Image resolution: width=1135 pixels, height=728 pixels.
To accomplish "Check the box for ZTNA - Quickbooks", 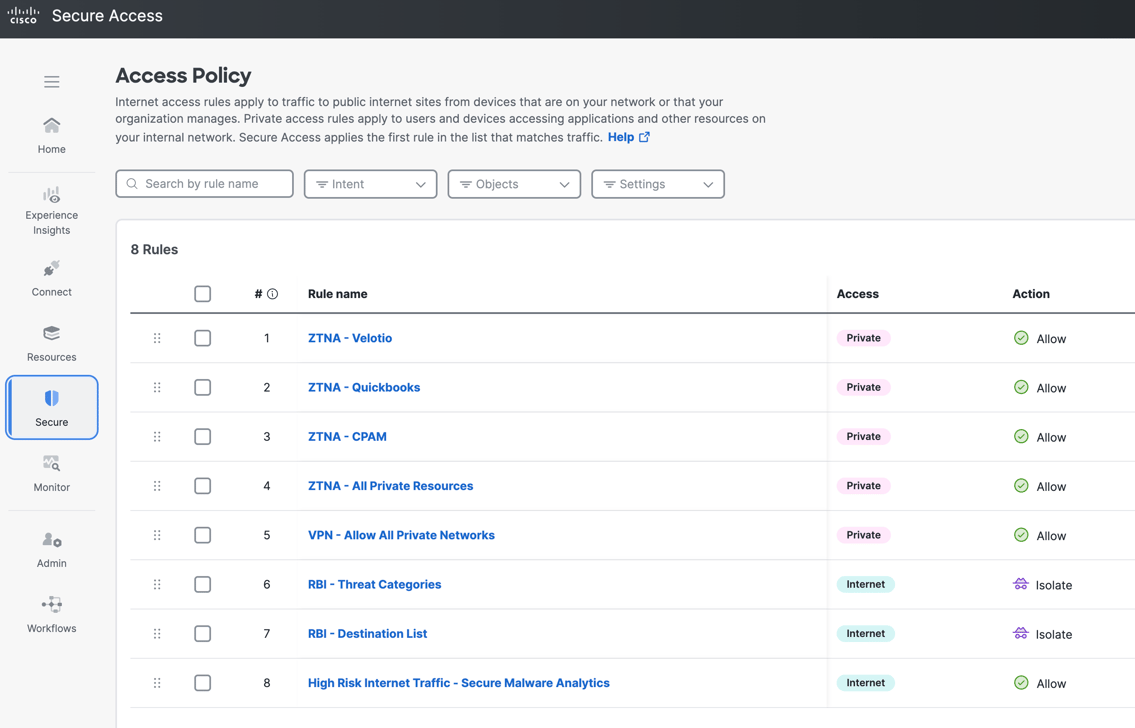I will point(203,387).
